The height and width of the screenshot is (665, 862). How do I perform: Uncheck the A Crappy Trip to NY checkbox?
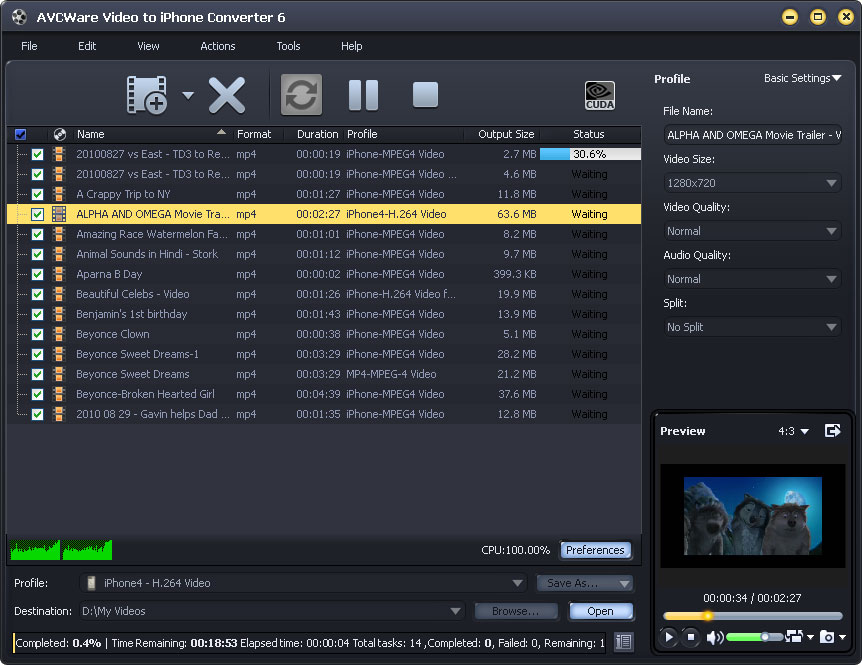pos(37,194)
